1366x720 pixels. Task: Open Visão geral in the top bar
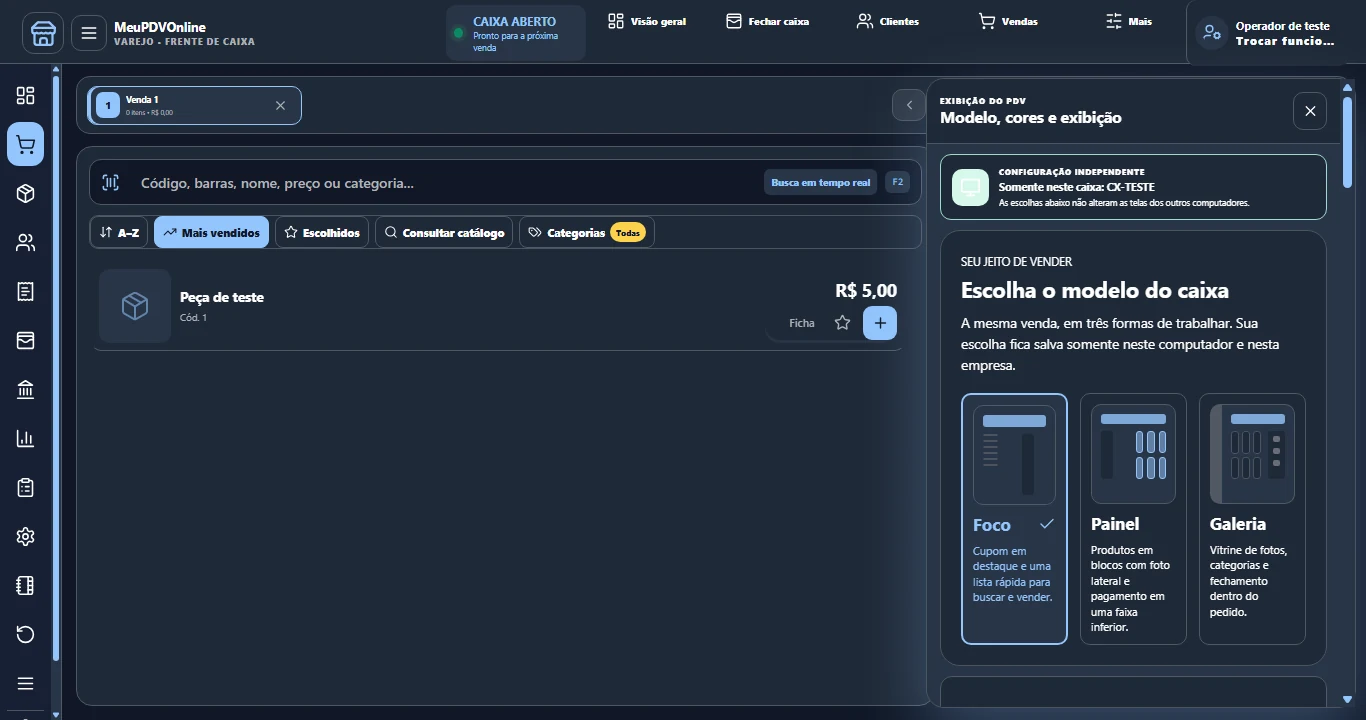coord(647,21)
